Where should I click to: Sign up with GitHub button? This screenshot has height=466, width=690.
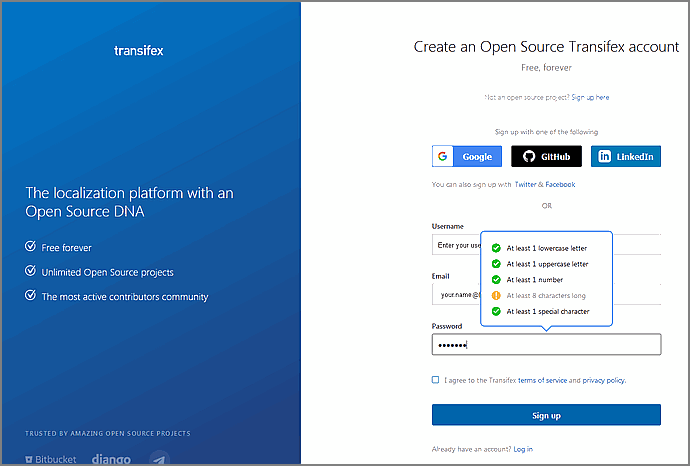click(546, 156)
